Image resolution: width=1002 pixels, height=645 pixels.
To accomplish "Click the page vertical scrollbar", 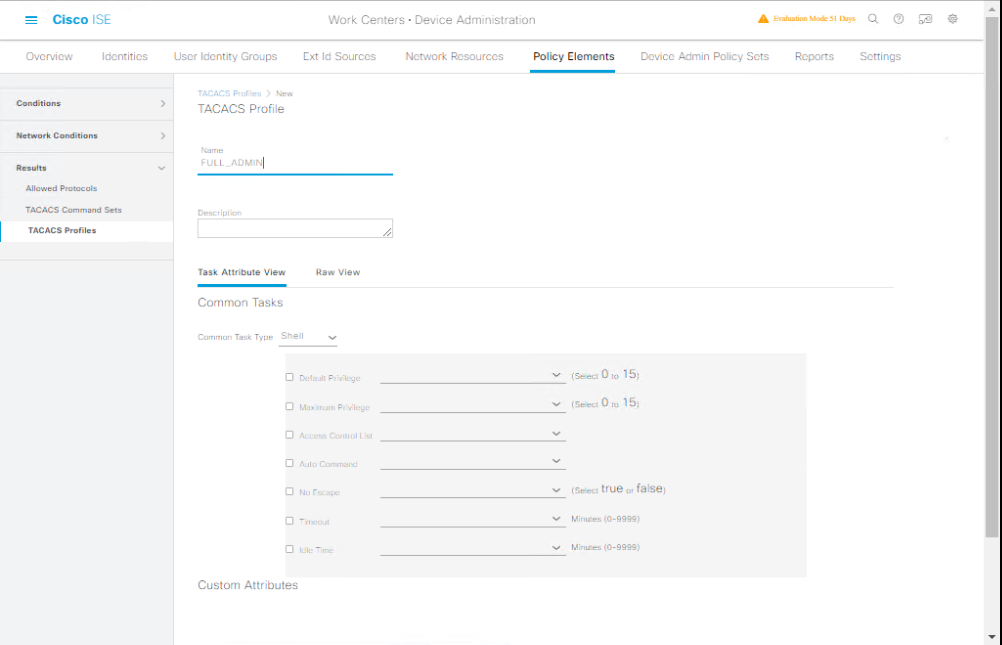I will 992,275.
